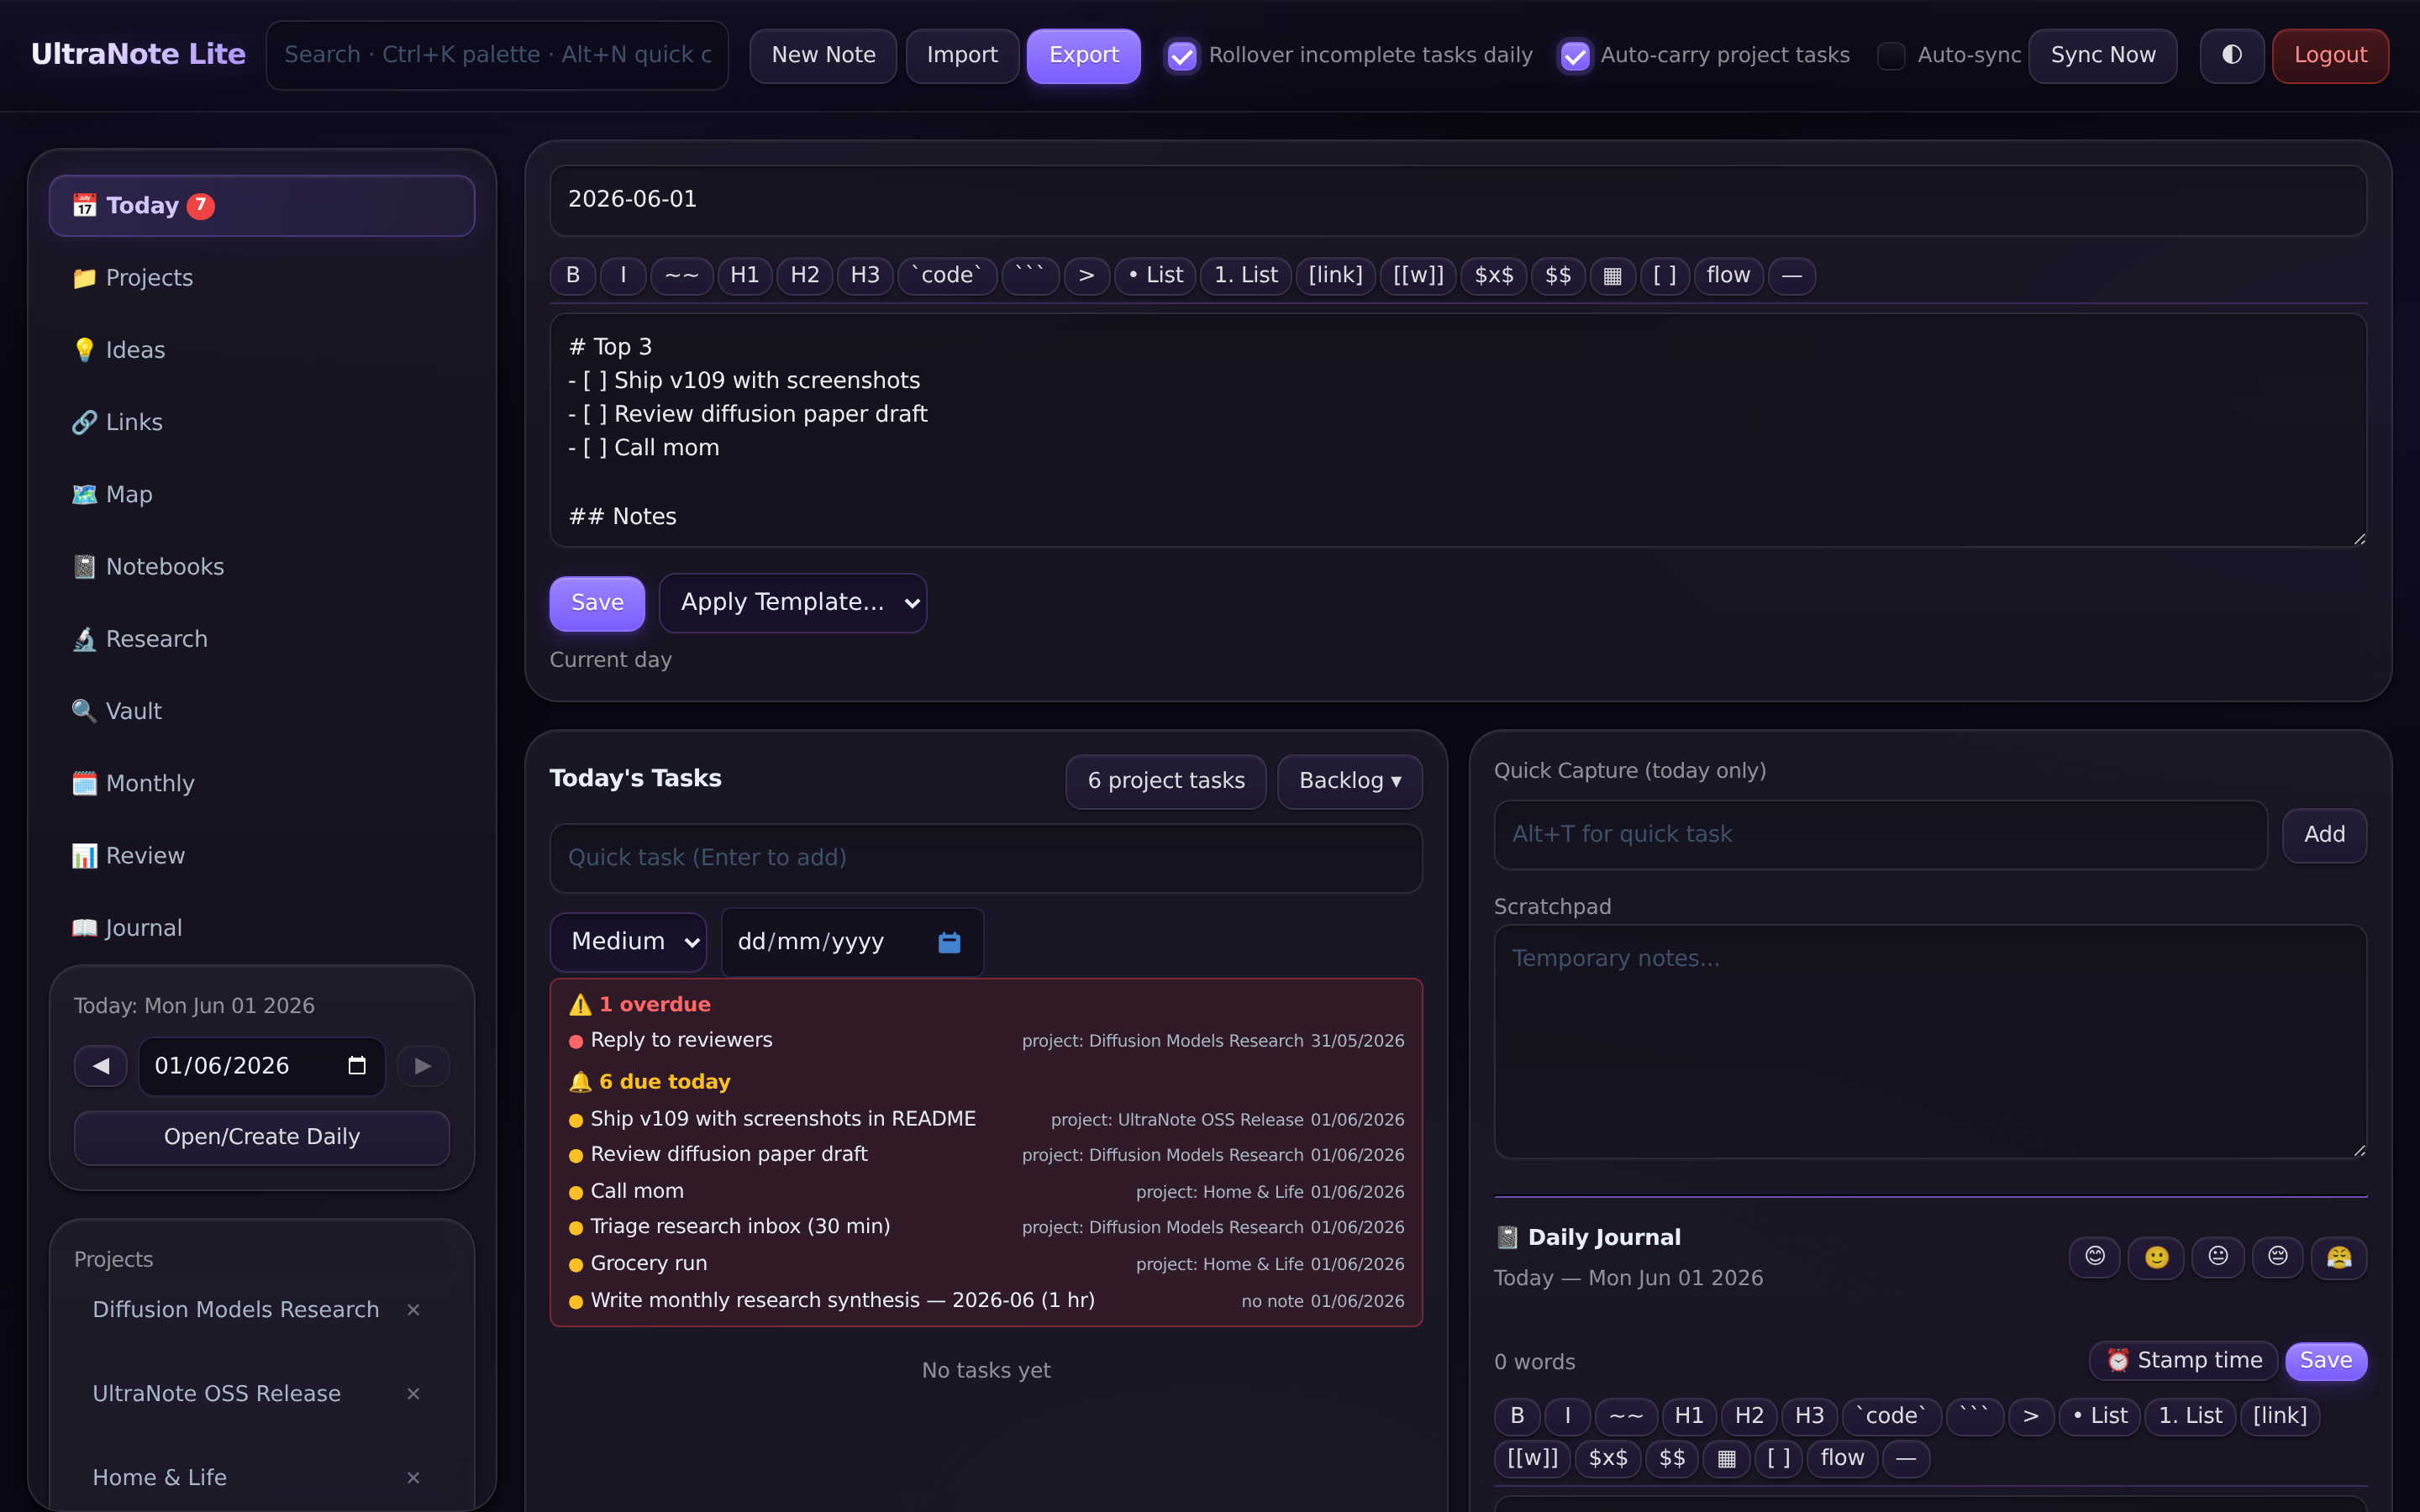Insert blockquote in note editor toolbar

(x=1087, y=275)
